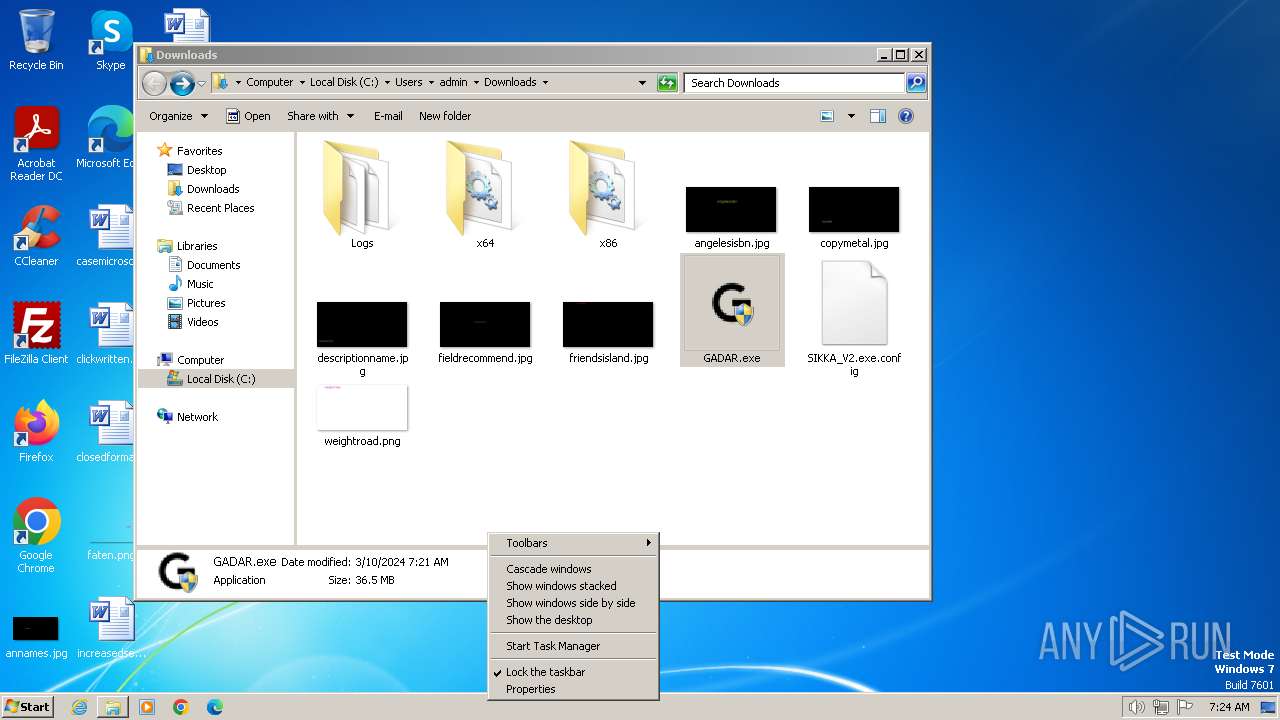
Task: Click the refresh address button
Action: [667, 83]
